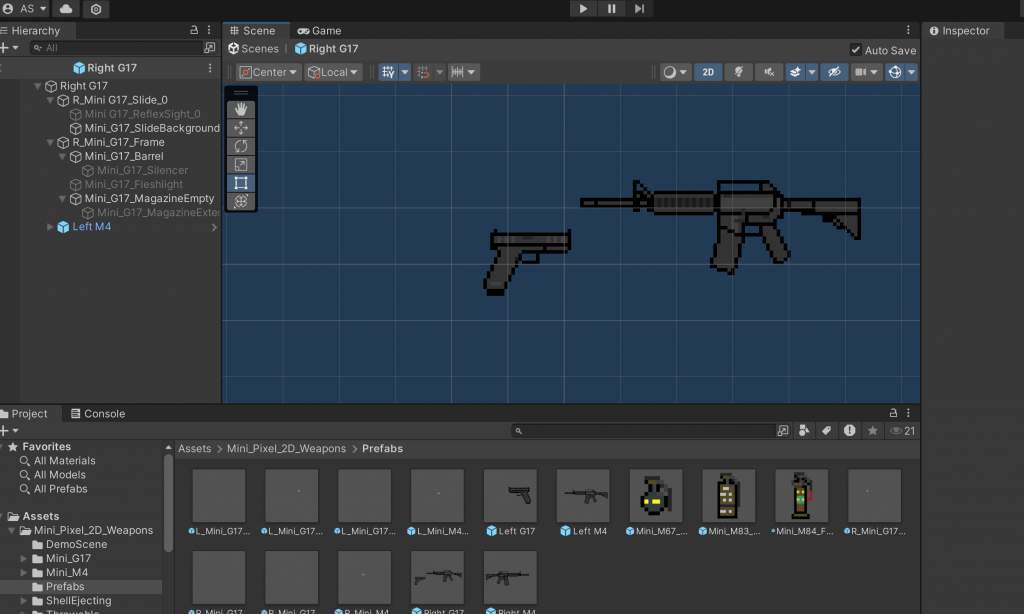Select the Transform tool
Image resolution: width=1024 pixels, height=614 pixels.
pyautogui.click(x=241, y=201)
